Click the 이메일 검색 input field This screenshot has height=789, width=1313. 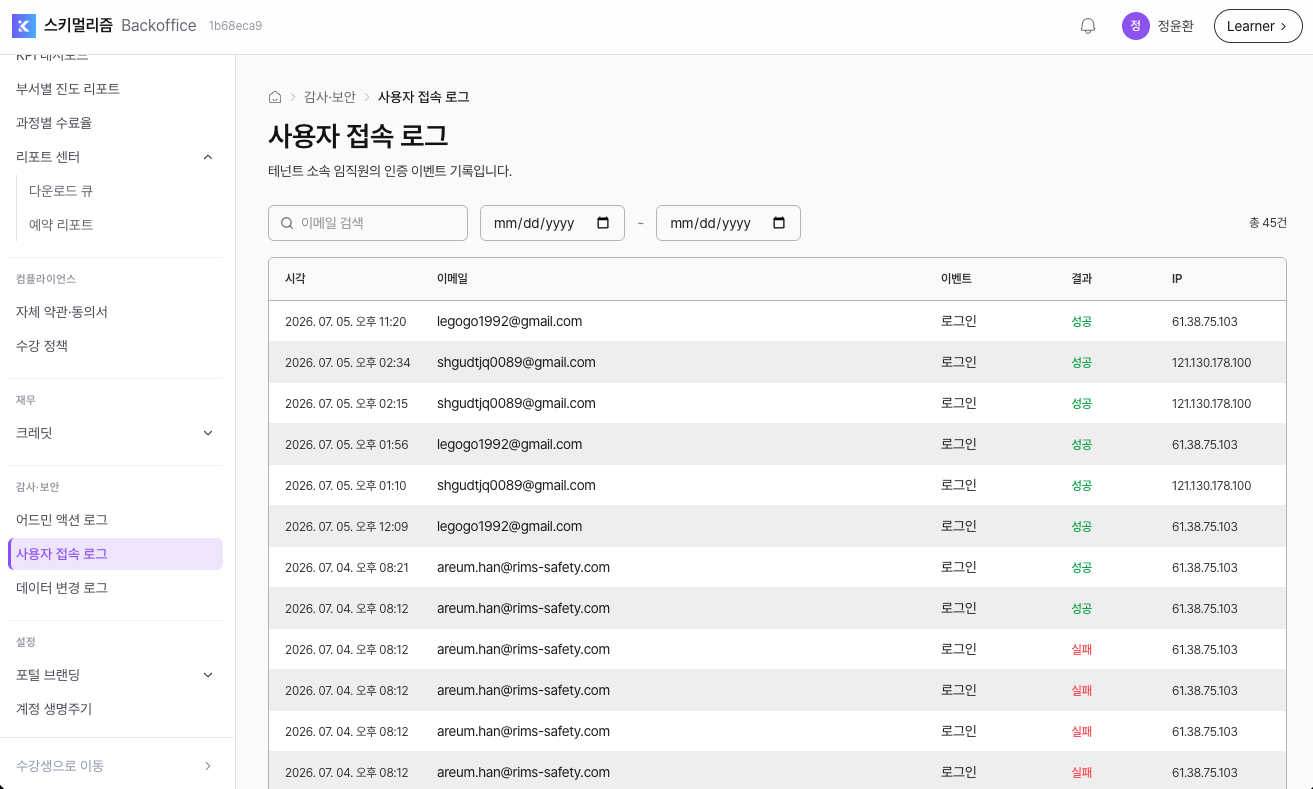click(368, 223)
